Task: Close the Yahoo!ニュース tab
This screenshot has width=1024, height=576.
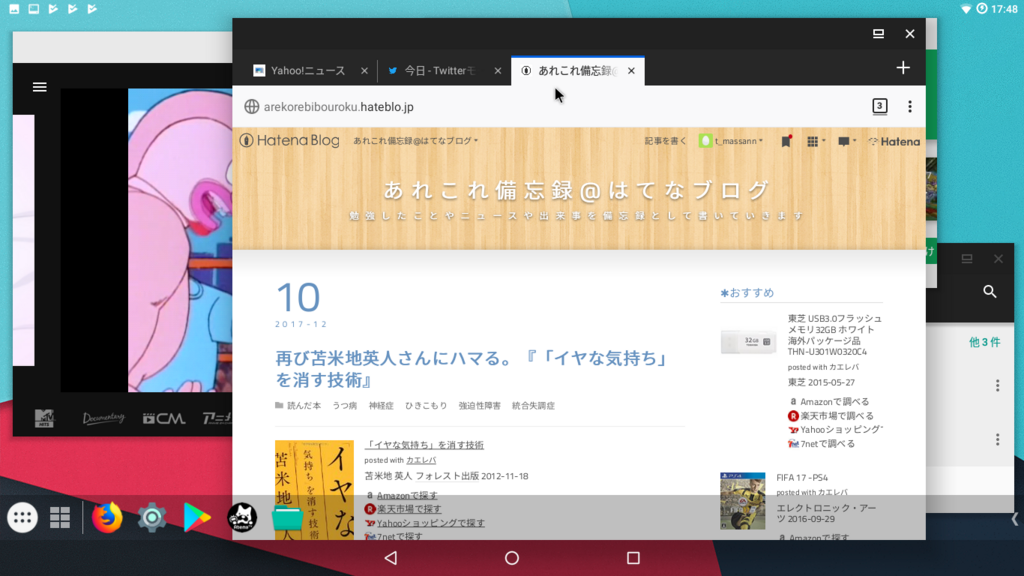Action: [364, 71]
